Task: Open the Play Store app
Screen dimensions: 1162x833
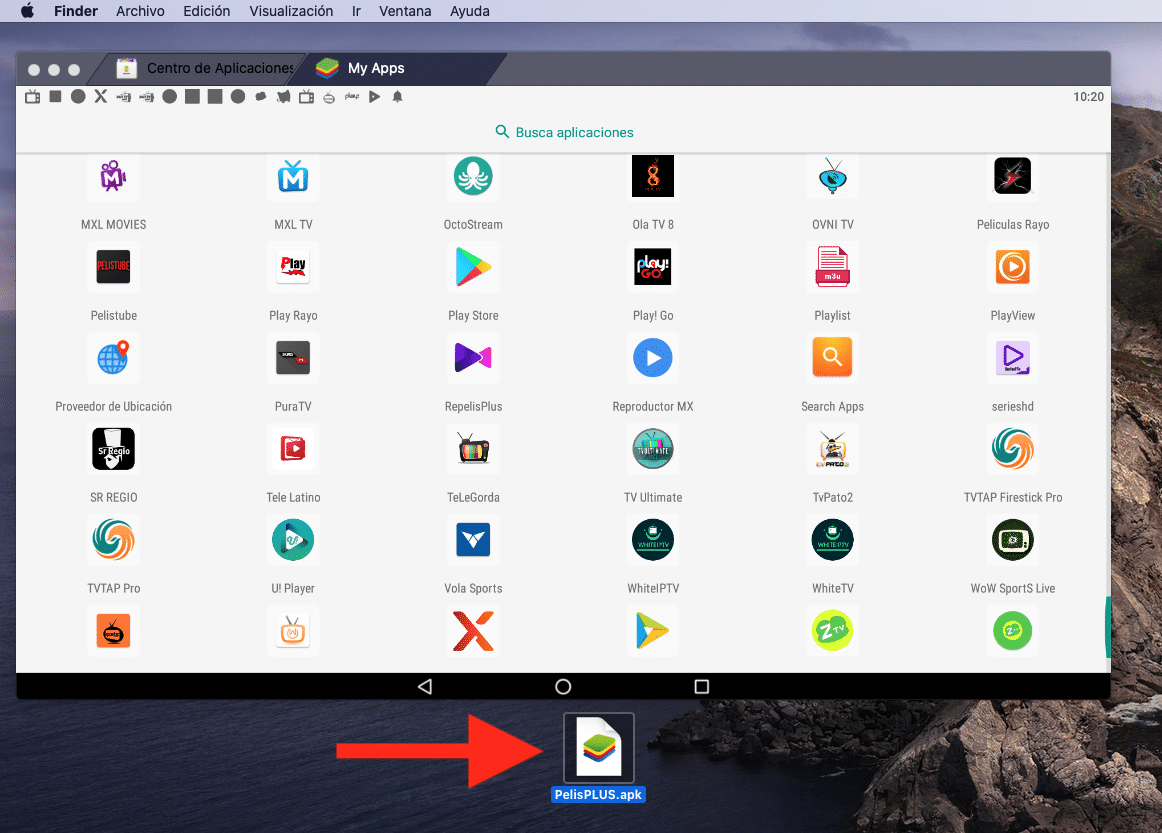Action: tap(473, 267)
